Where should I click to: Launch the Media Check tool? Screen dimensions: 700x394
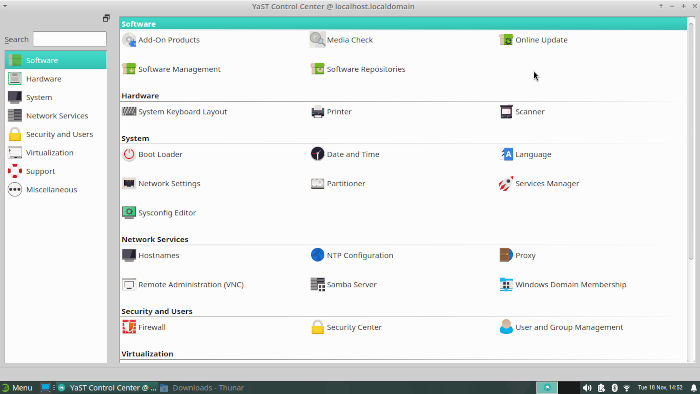click(342, 40)
